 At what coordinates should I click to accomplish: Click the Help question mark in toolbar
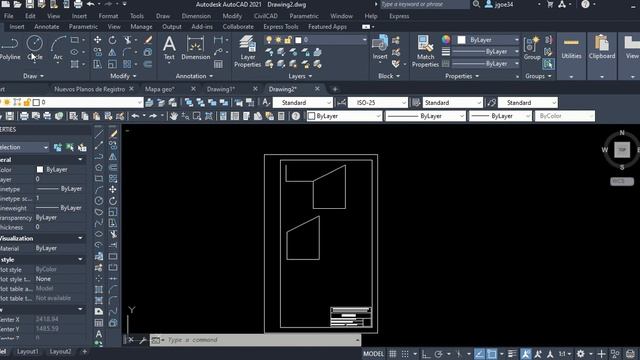[296, 116]
